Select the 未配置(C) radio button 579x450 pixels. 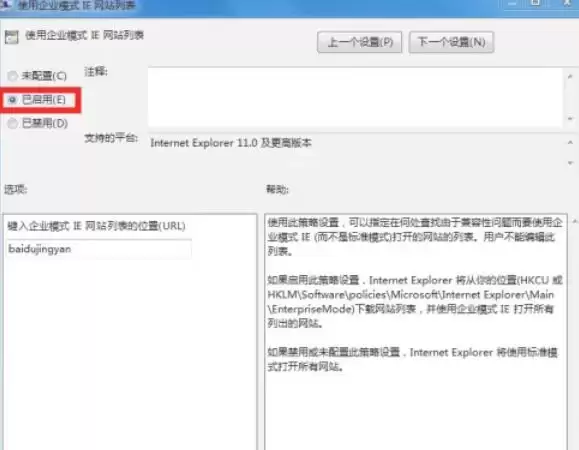pyautogui.click(x=13, y=76)
